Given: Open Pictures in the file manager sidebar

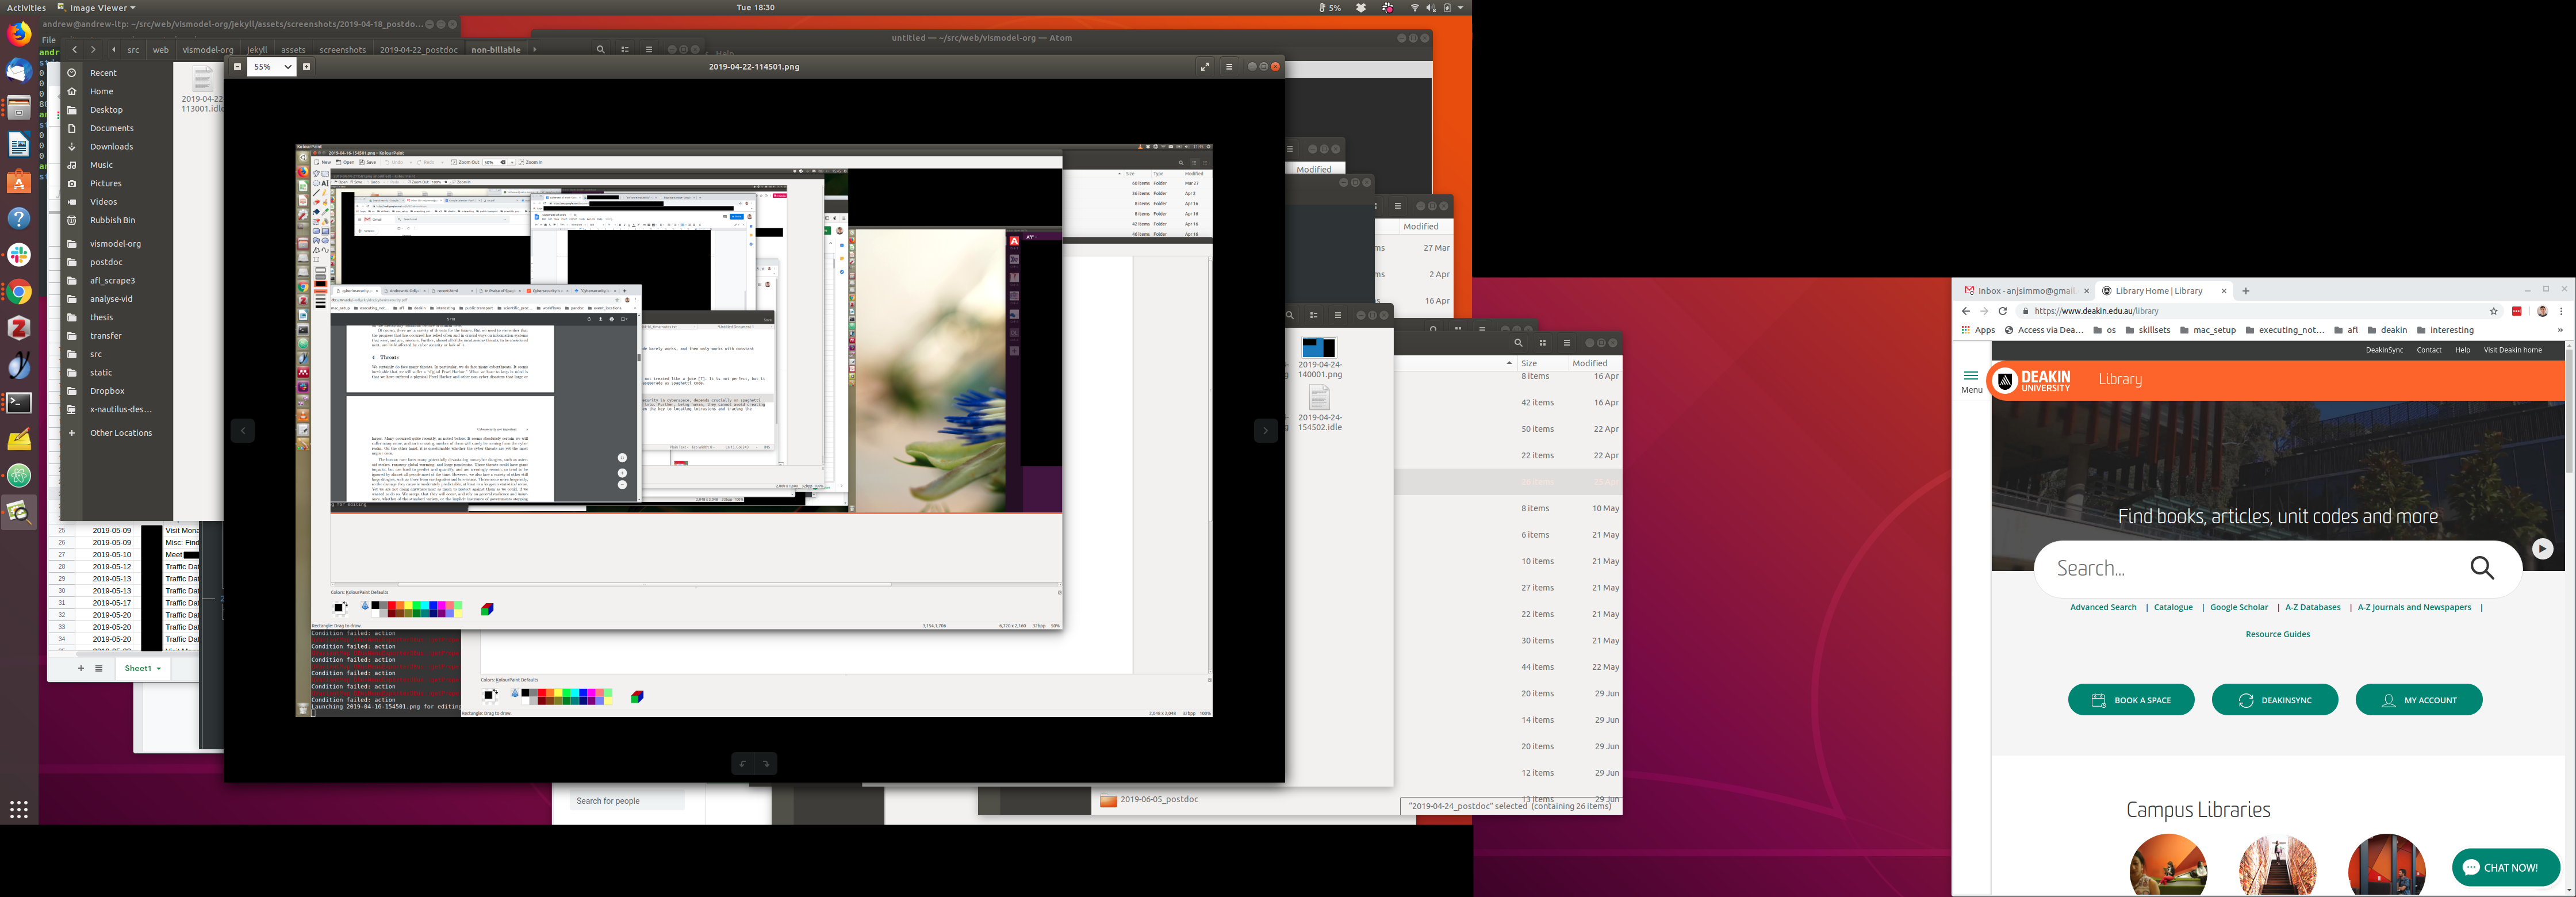Looking at the screenshot, I should [x=105, y=184].
